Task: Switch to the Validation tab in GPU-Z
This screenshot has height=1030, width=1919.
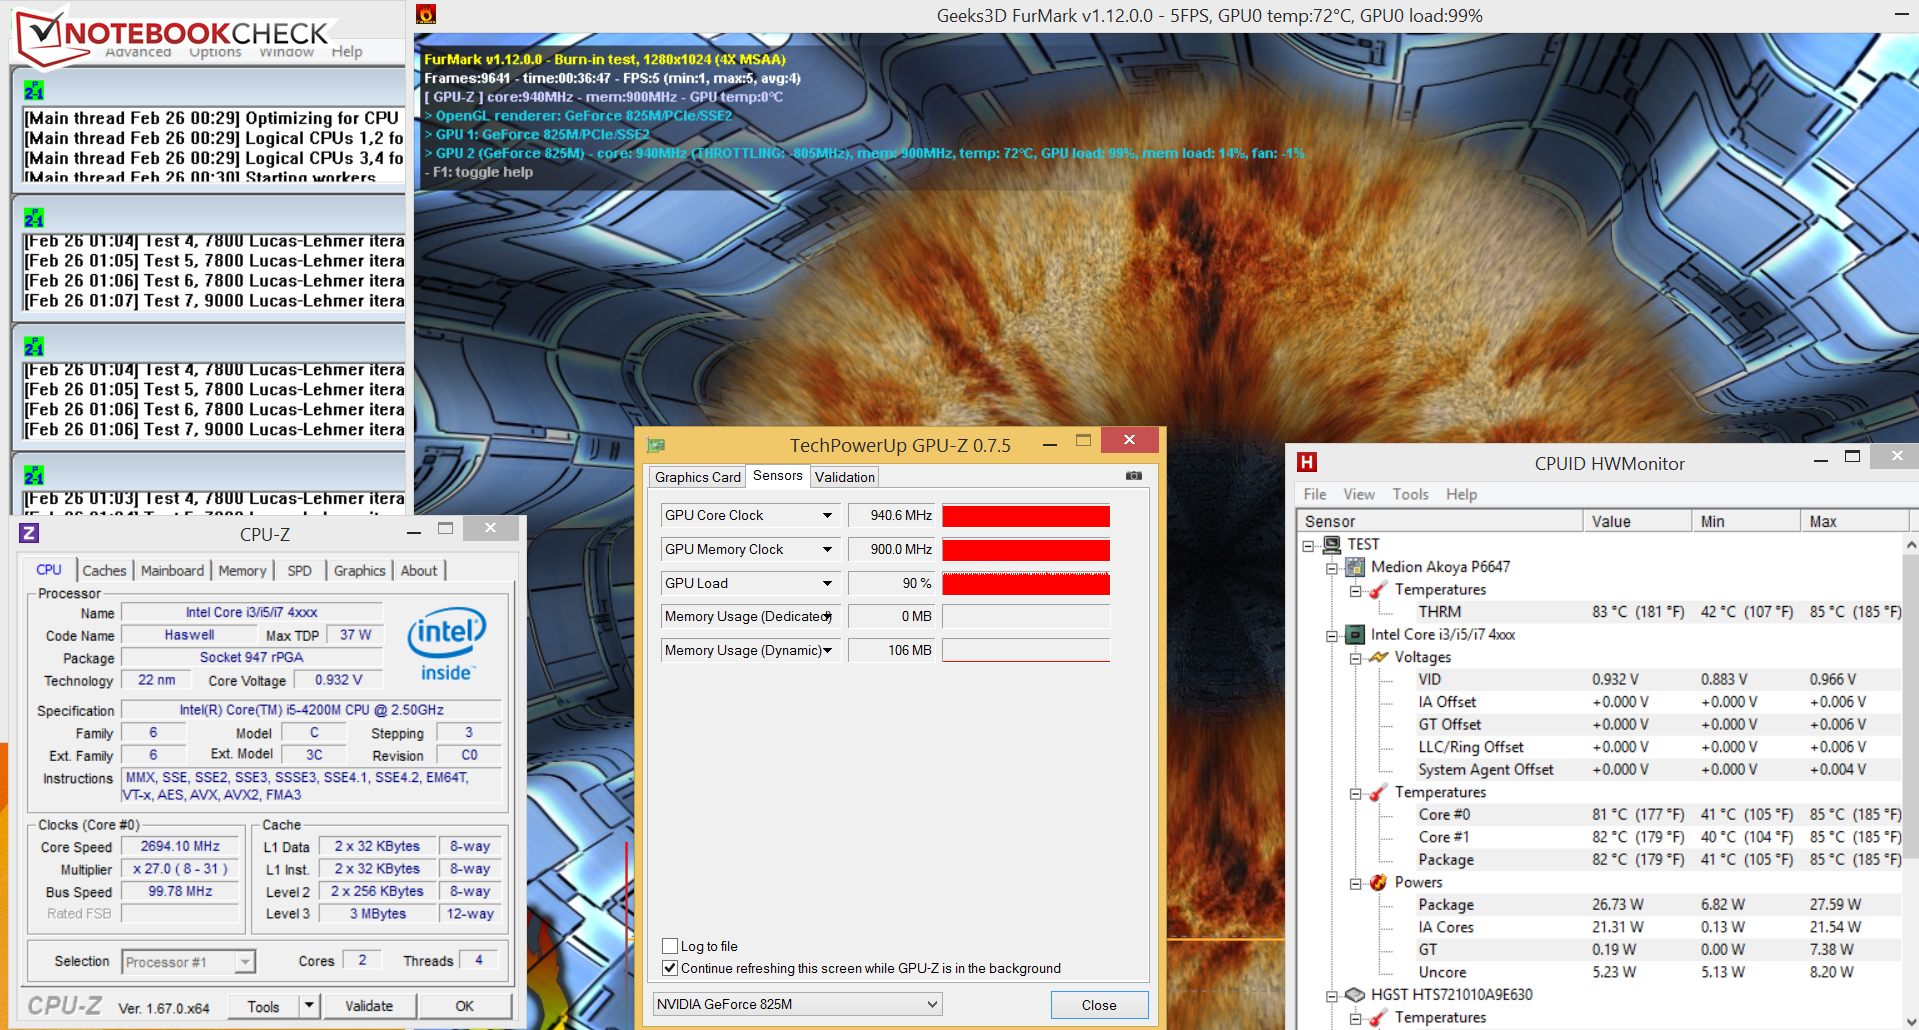Action: pos(845,477)
